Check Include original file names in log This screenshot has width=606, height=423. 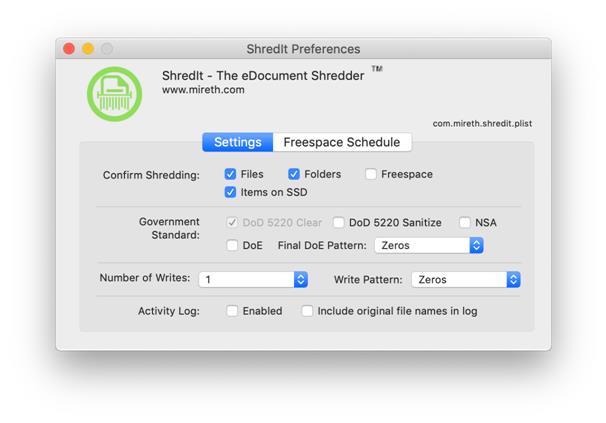click(x=307, y=311)
